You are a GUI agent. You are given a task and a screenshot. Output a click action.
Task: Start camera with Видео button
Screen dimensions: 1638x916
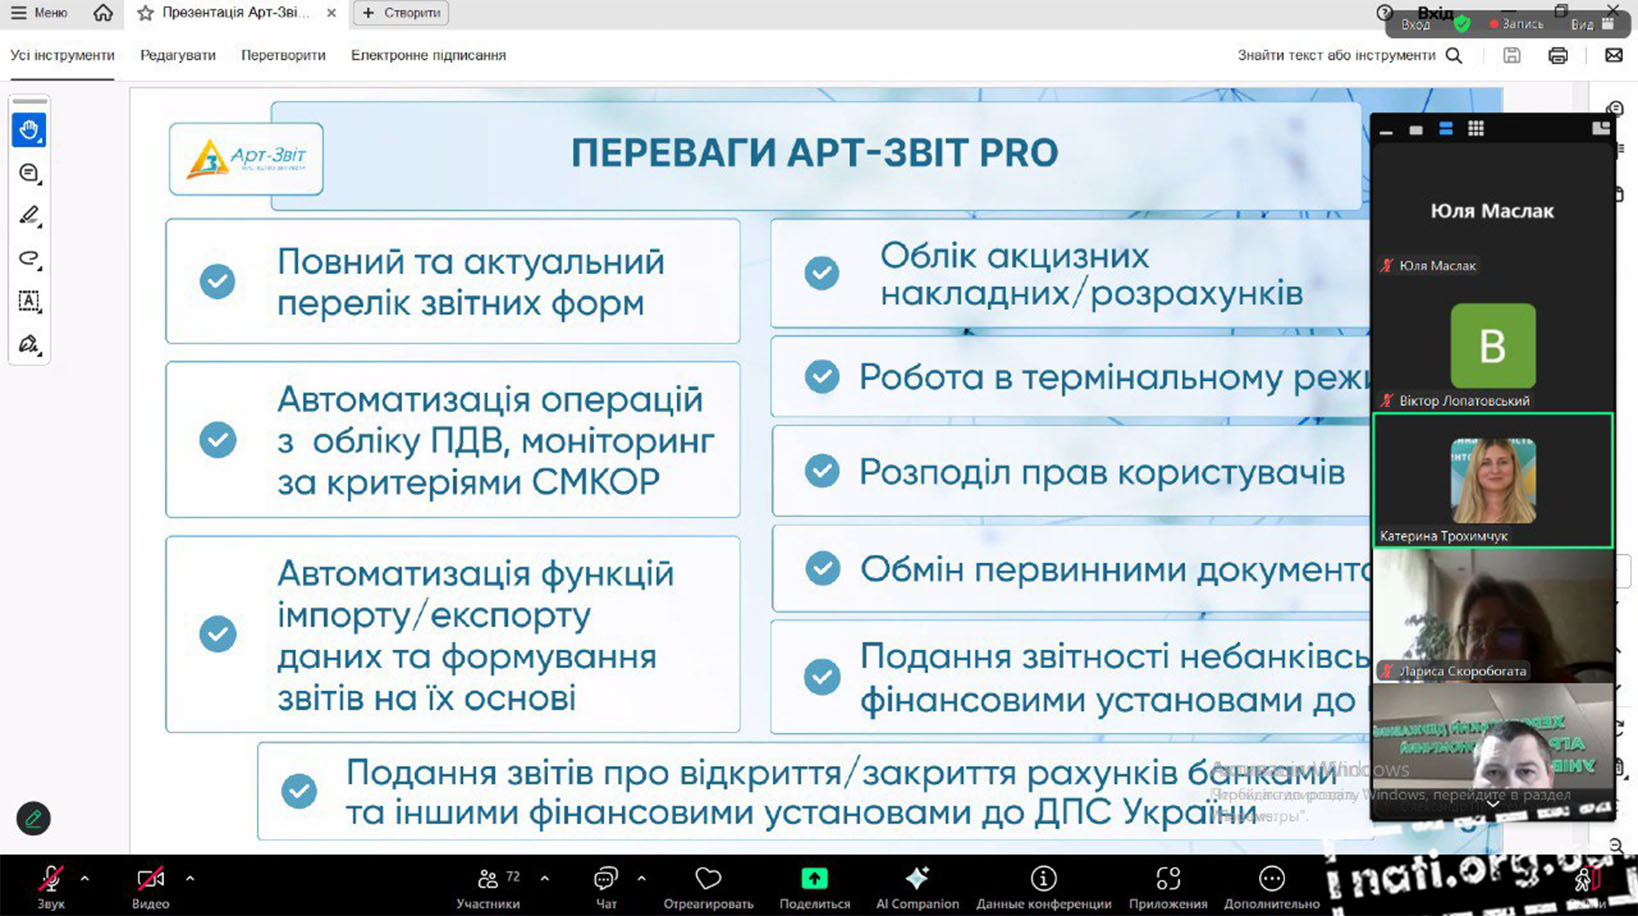pos(151,885)
